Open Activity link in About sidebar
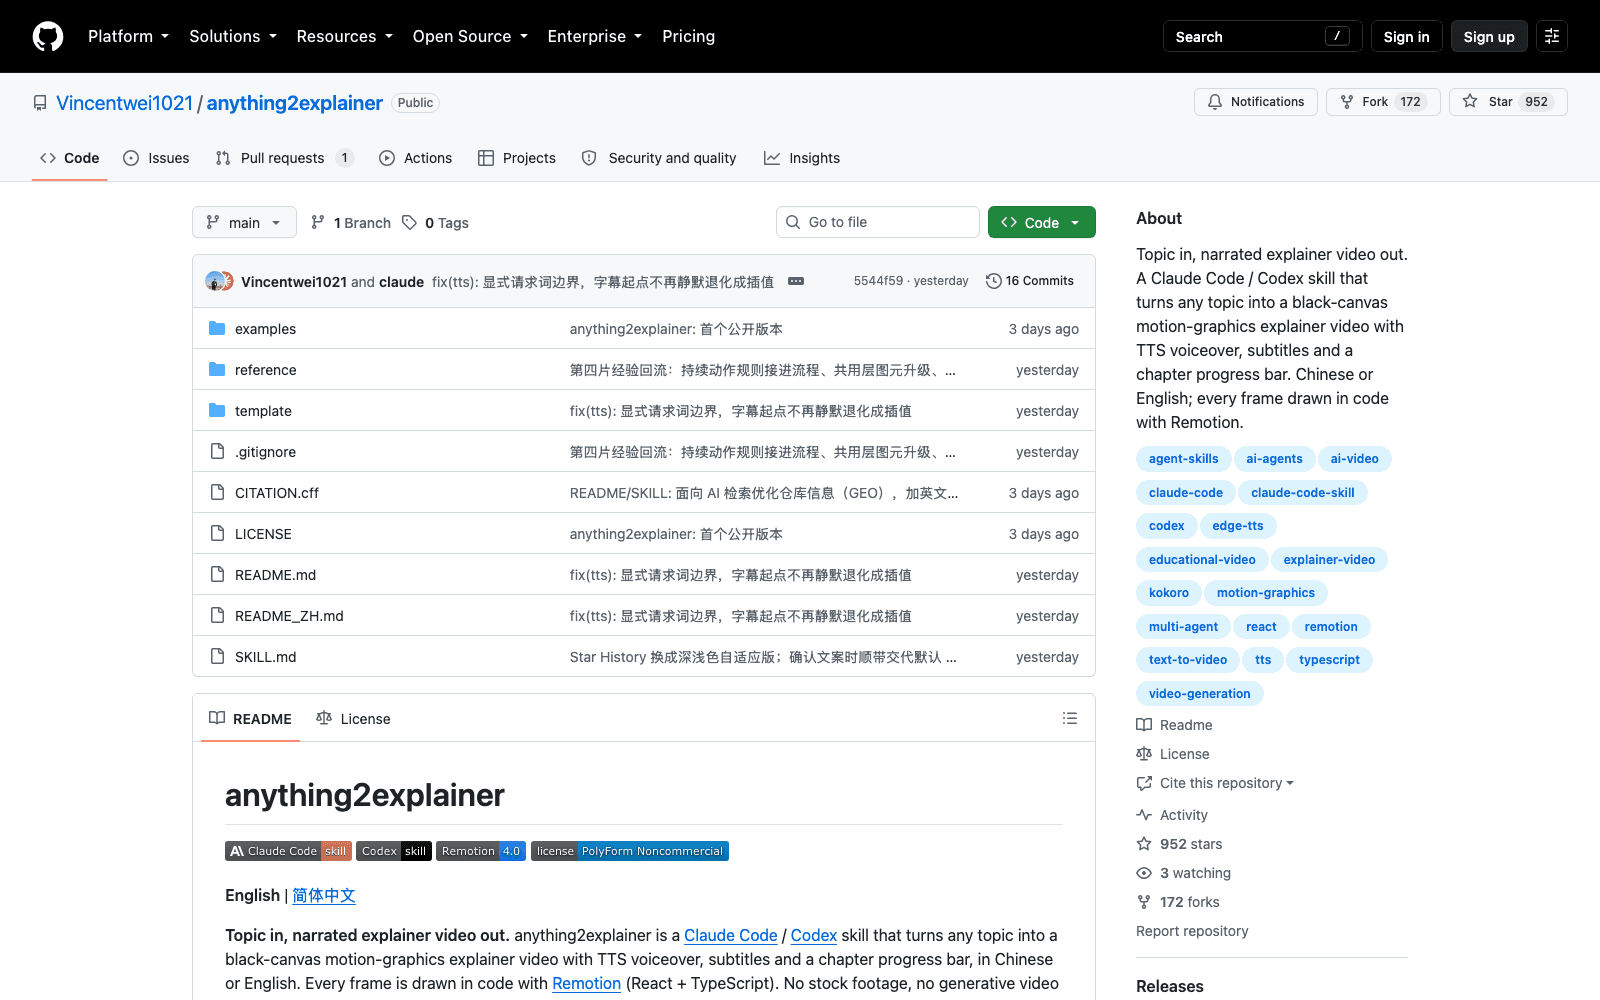The width and height of the screenshot is (1600, 1000). click(1172, 815)
